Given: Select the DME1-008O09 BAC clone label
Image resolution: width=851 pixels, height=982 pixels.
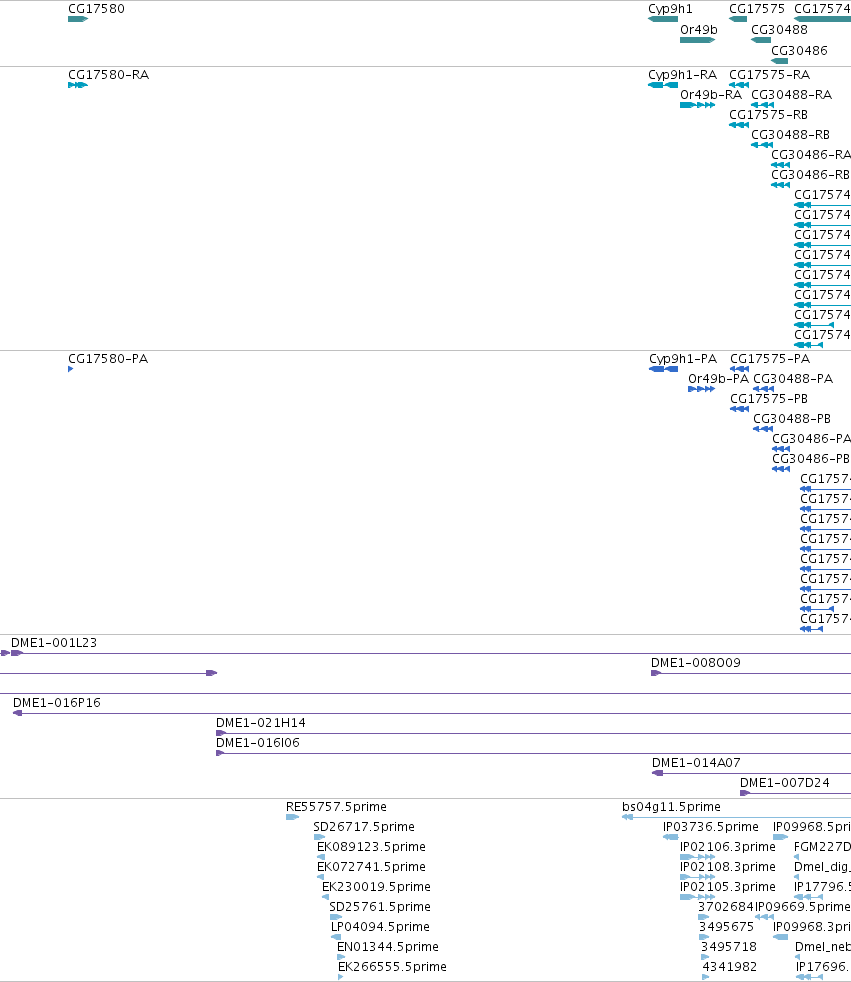Looking at the screenshot, I should 696,663.
